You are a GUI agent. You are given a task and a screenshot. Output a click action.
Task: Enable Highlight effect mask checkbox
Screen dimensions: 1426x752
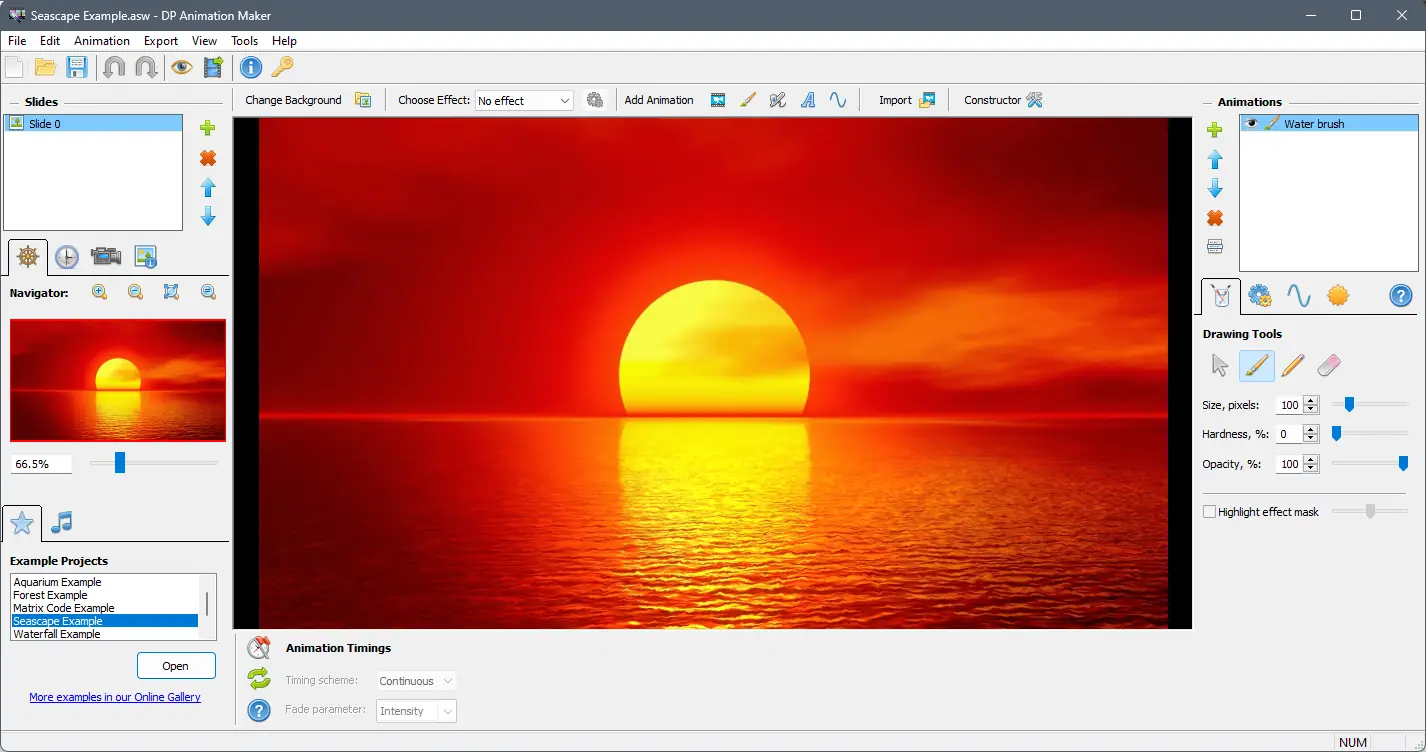(1209, 512)
